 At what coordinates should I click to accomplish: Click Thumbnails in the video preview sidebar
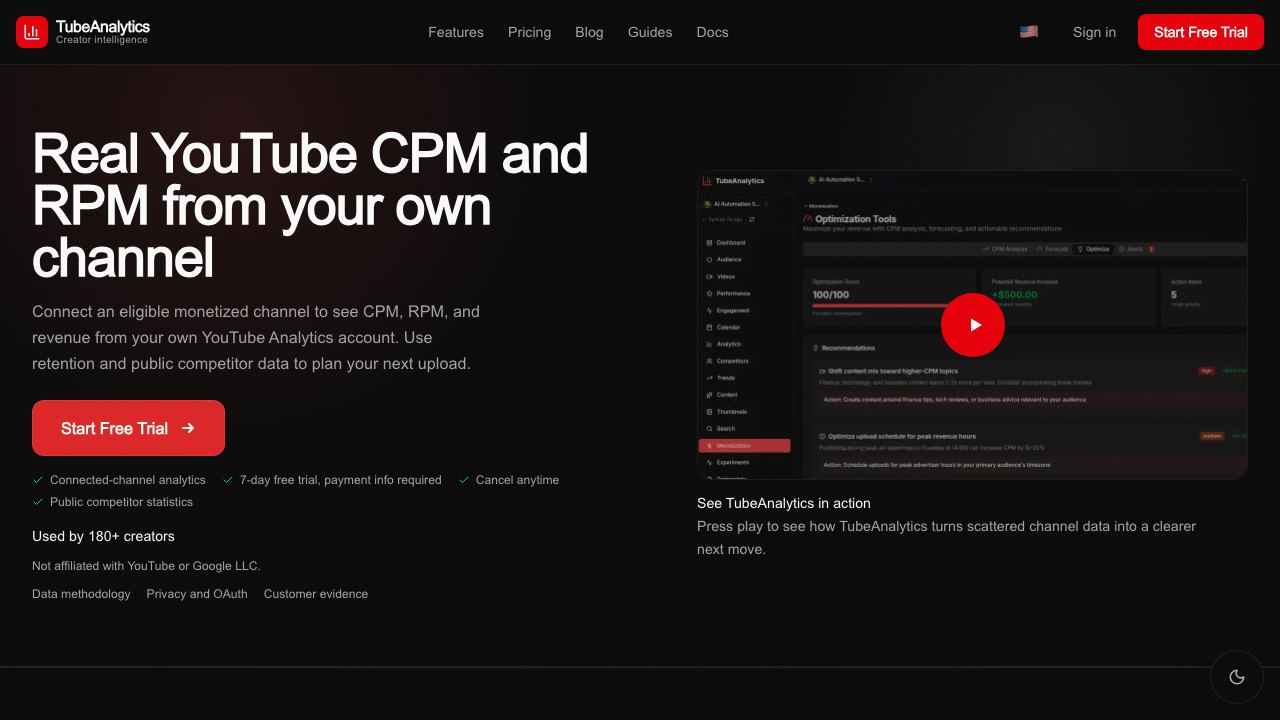pyautogui.click(x=731, y=412)
